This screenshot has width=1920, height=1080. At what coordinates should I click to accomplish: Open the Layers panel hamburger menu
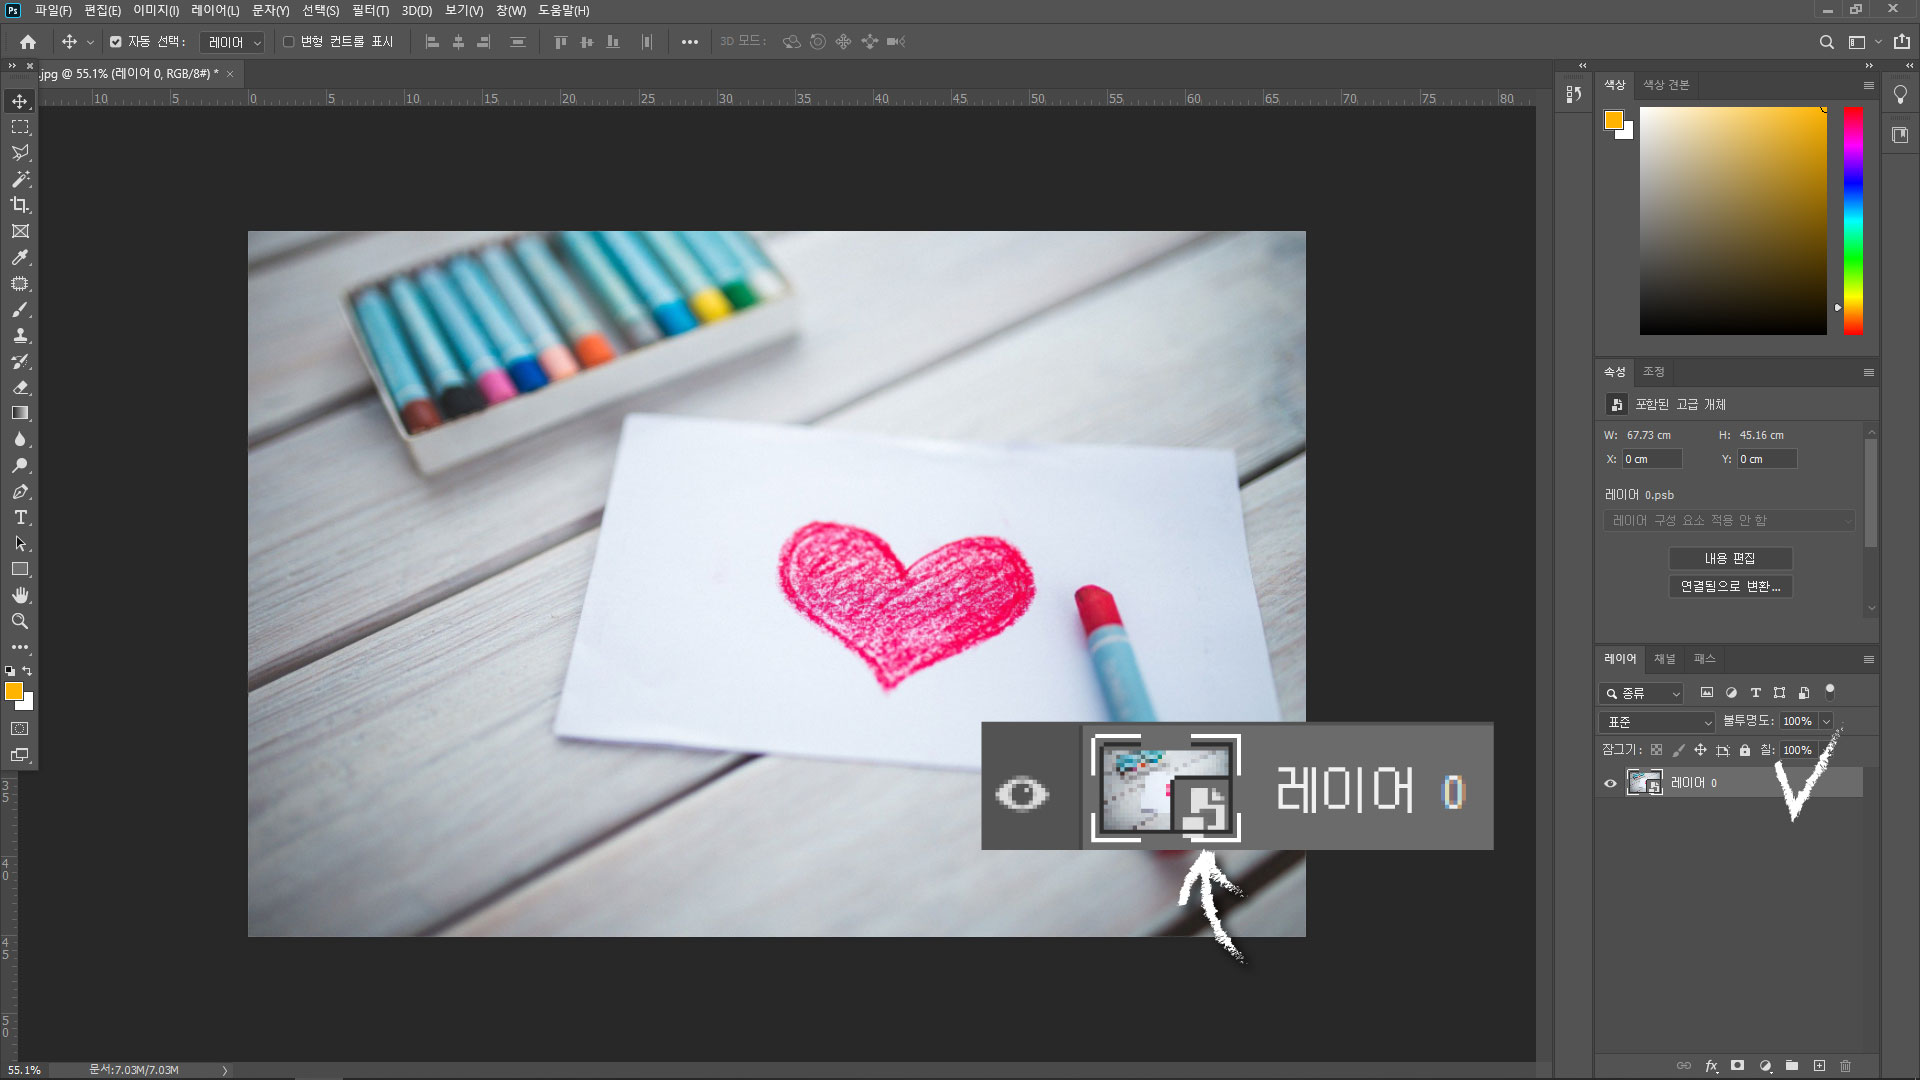coord(1868,659)
